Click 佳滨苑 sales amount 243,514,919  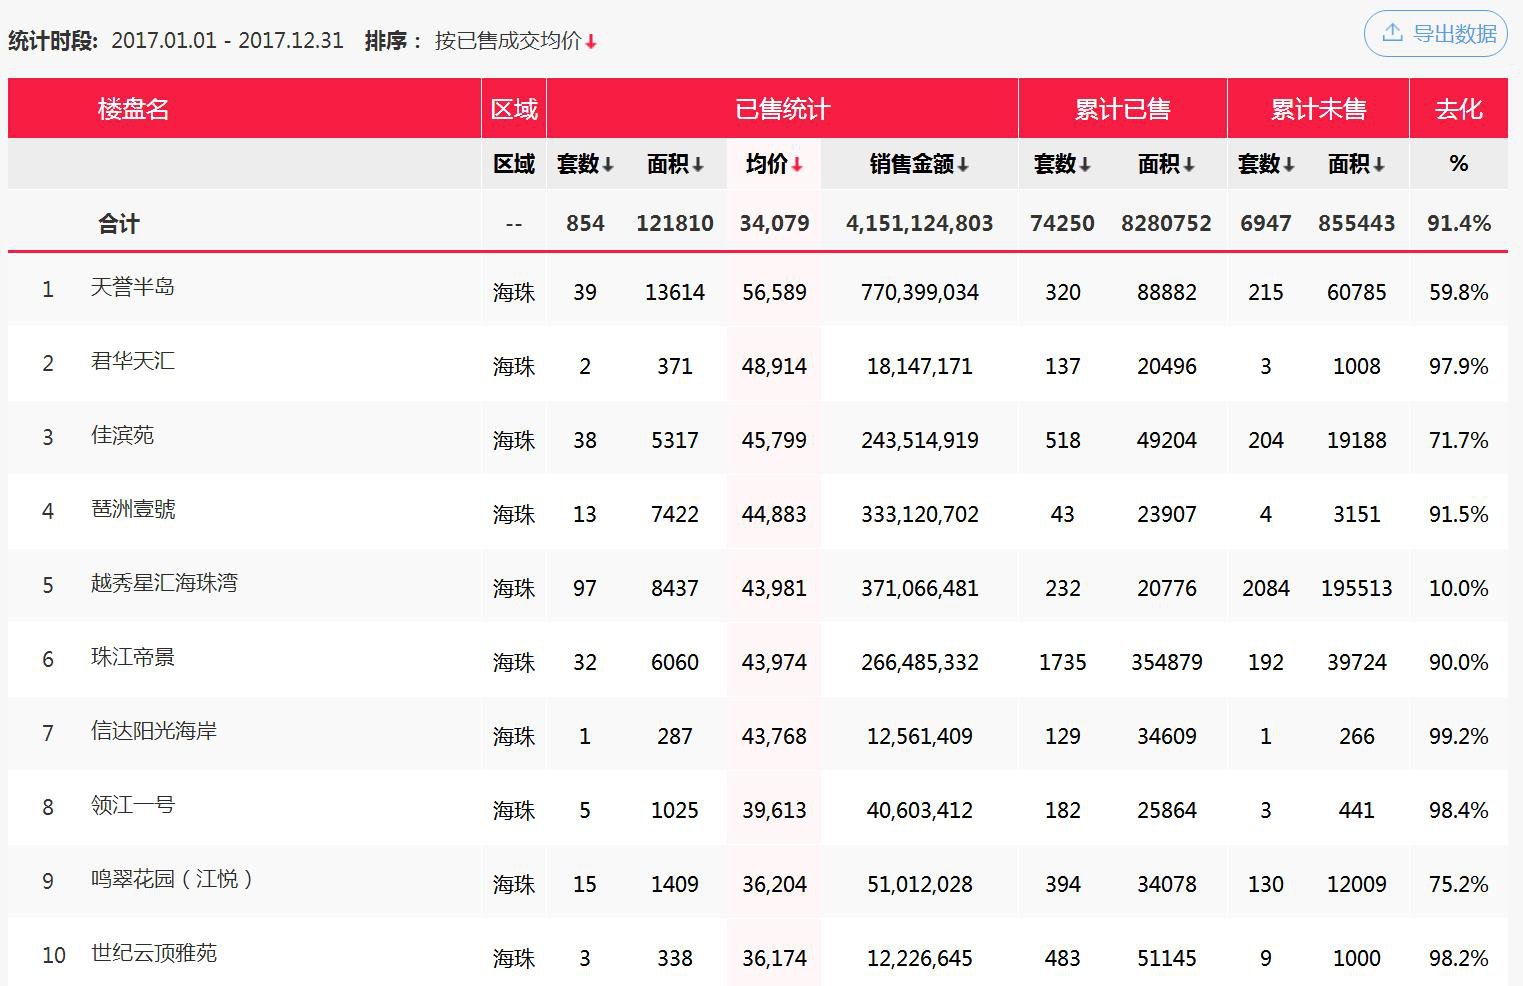pyautogui.click(x=919, y=440)
